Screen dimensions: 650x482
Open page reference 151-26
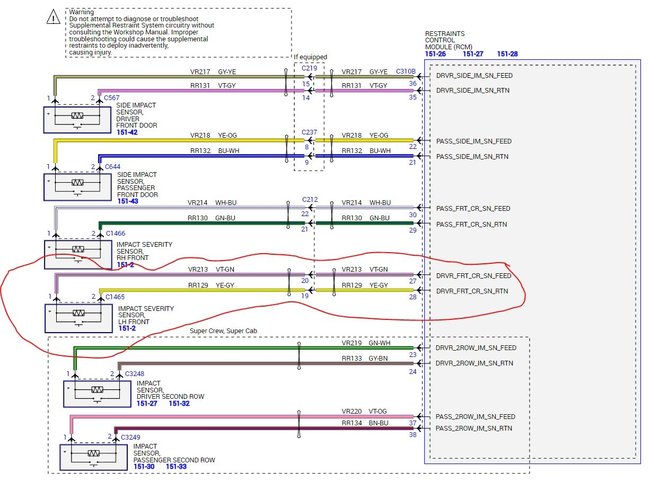tap(435, 54)
